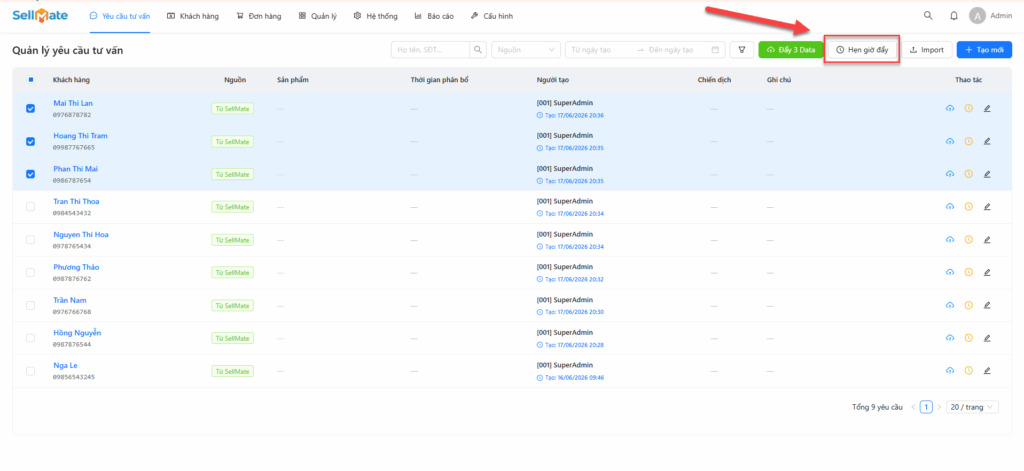Click the green Đẩy 3 Data button

tap(792, 50)
